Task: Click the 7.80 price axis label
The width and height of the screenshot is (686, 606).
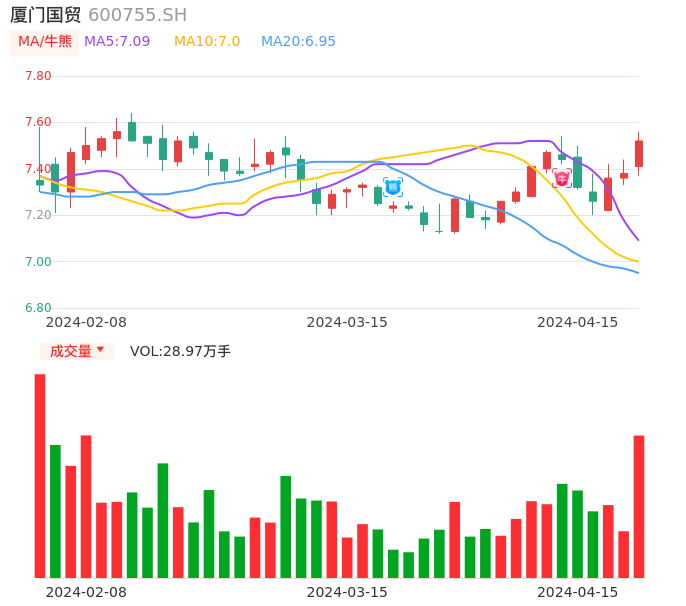Action: [38, 76]
